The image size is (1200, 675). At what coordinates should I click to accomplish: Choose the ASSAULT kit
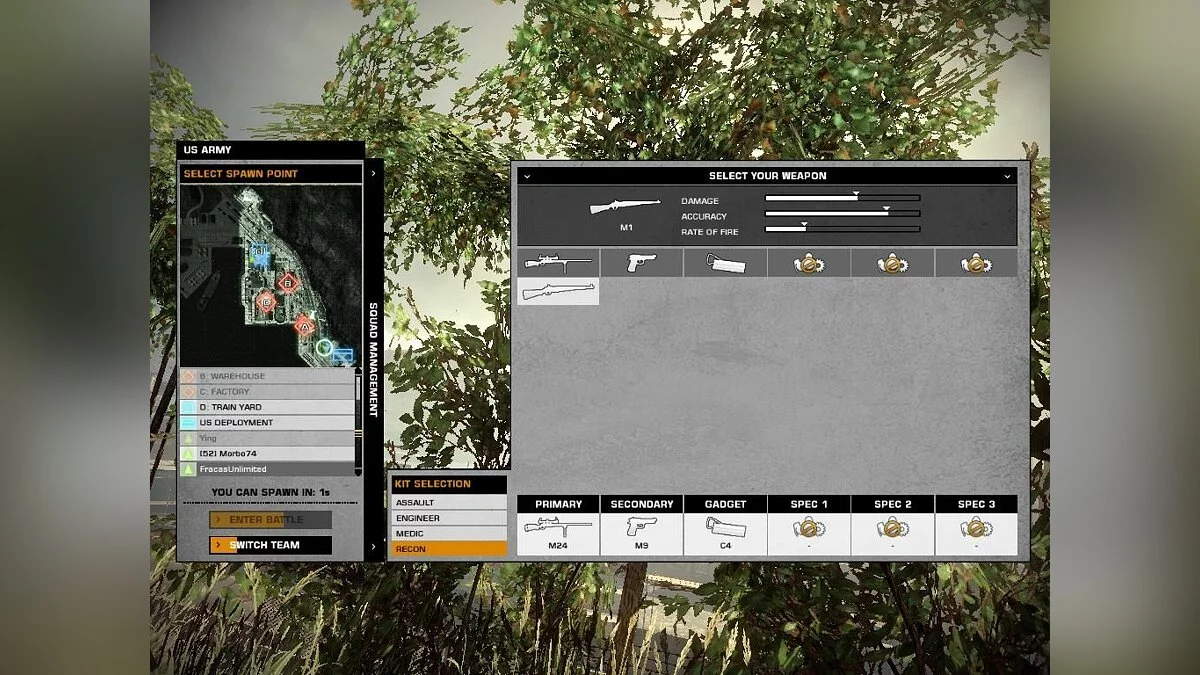[x=449, y=503]
